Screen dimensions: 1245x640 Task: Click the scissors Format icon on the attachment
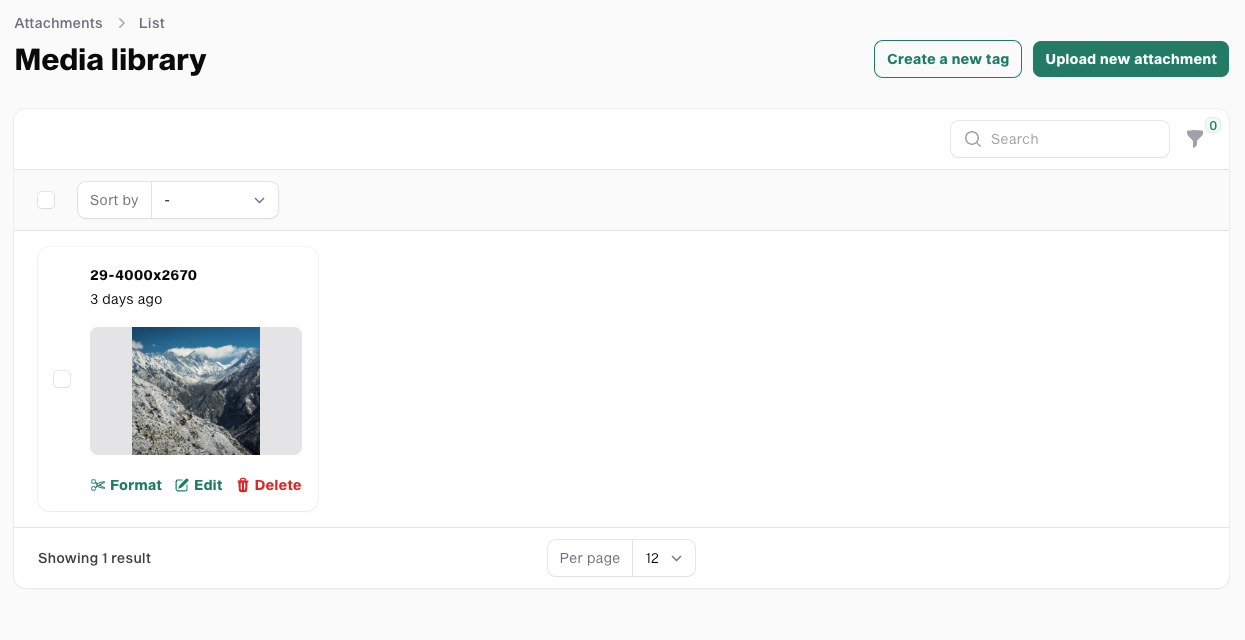coord(96,485)
